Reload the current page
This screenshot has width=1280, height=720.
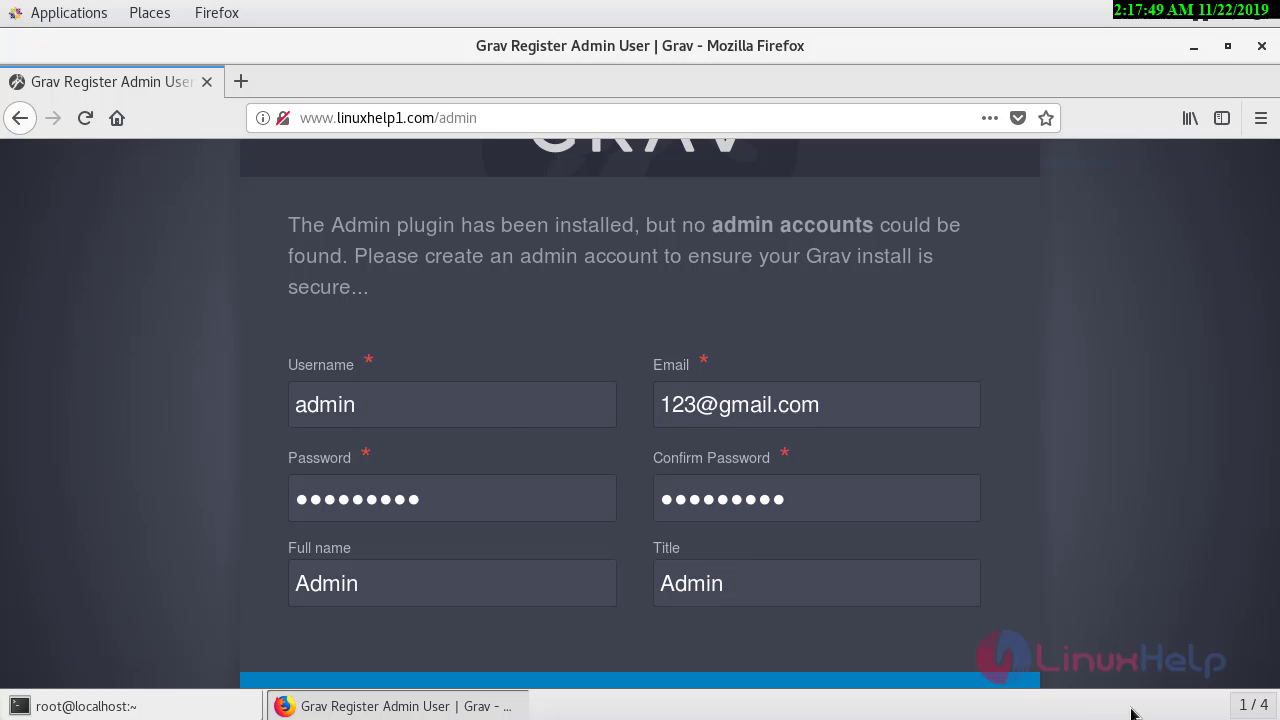(85, 118)
